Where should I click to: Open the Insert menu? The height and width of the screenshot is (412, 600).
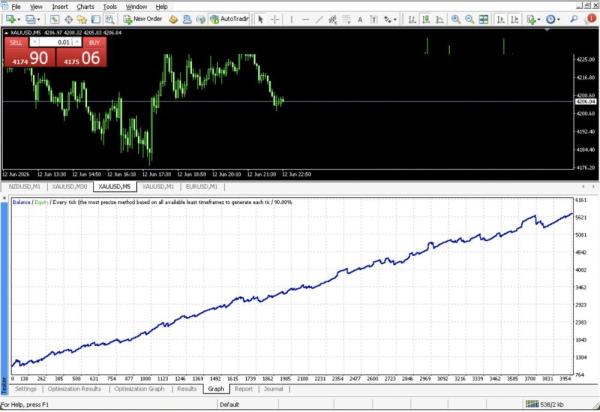(x=60, y=7)
